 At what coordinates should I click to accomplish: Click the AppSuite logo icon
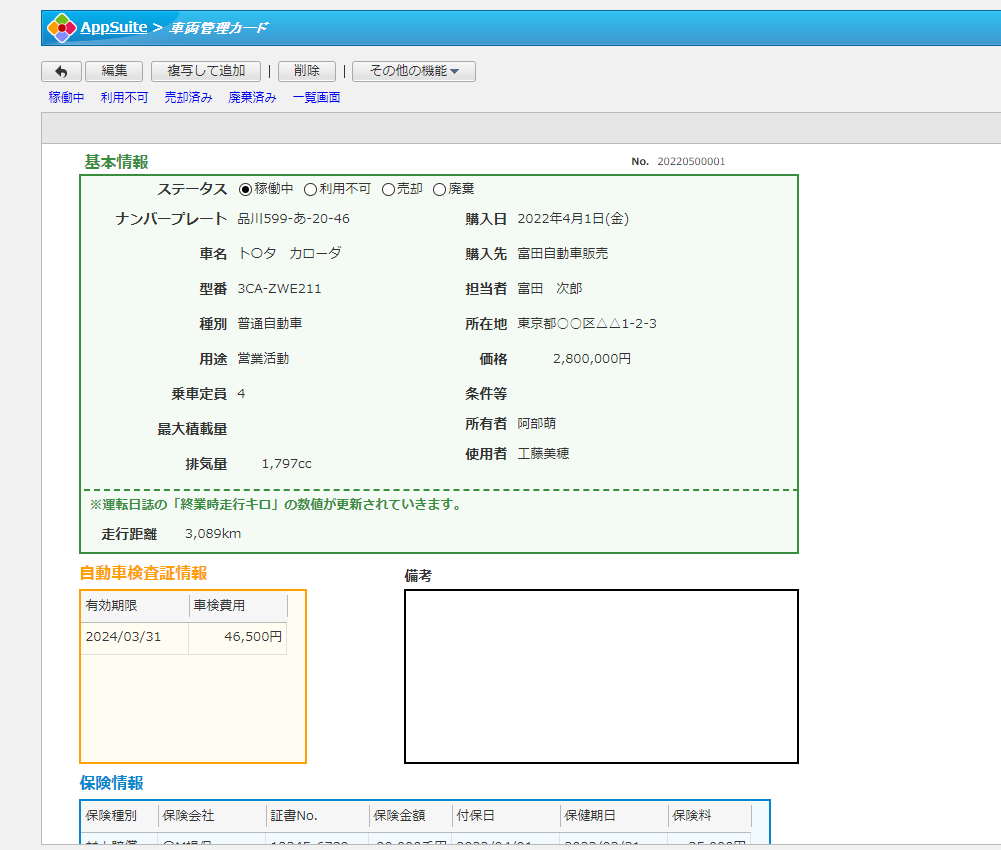[x=62, y=28]
